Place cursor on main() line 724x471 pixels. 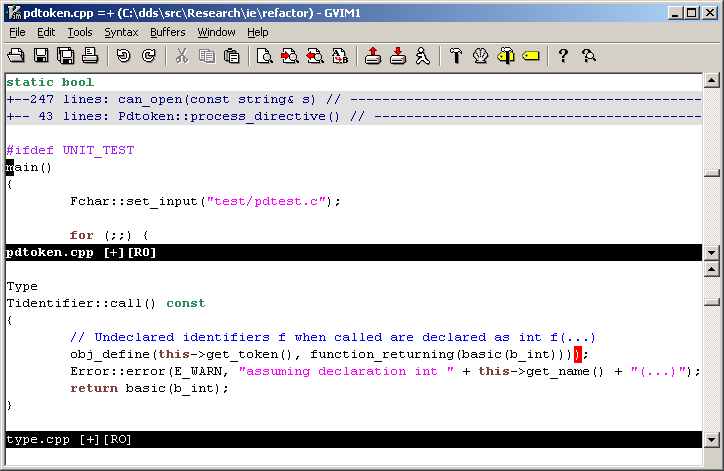coord(29,167)
